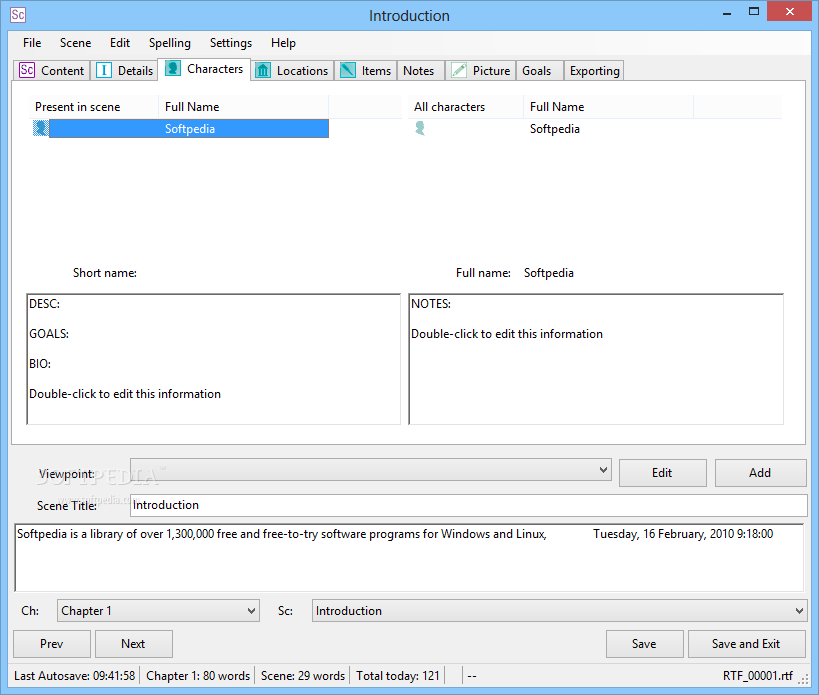Click the character icon in Present in scene row
819x695 pixels.
pyautogui.click(x=40, y=128)
